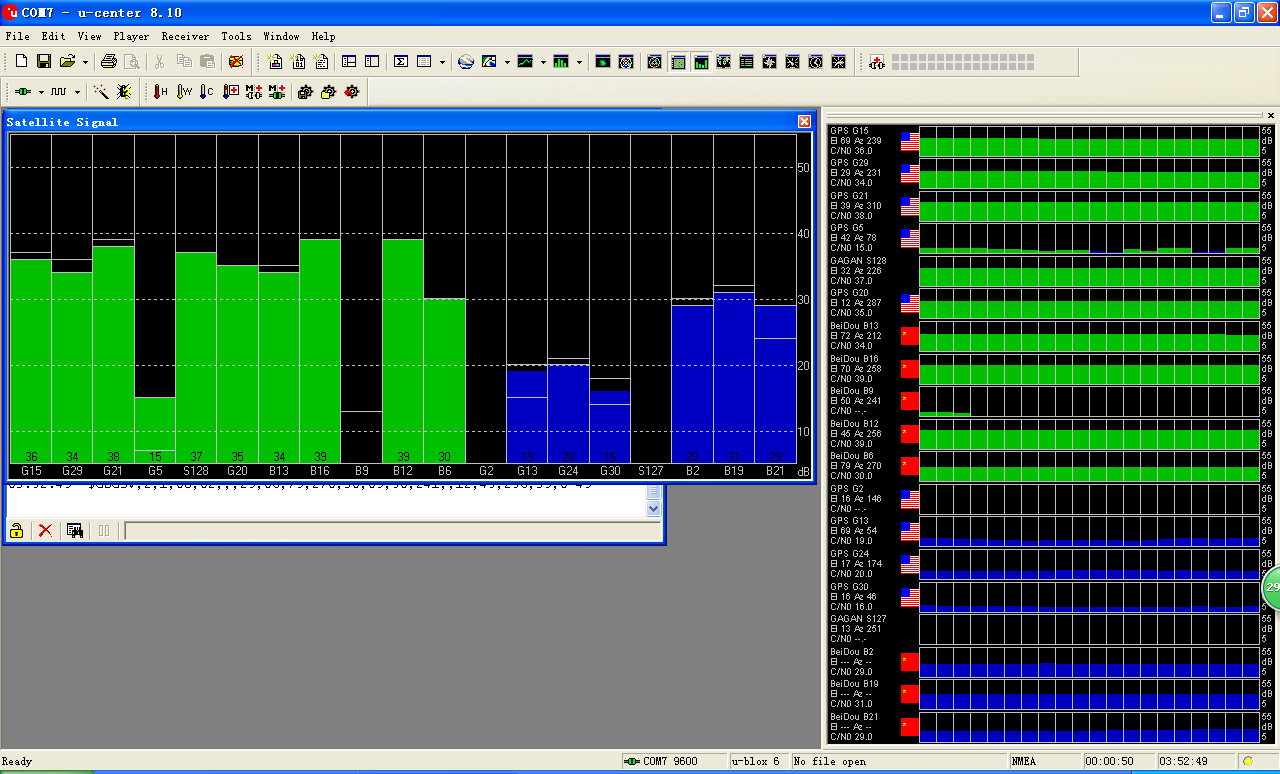The height and width of the screenshot is (774, 1280).
Task: Toggle the Satellite Level docking window
Action: coord(701,62)
